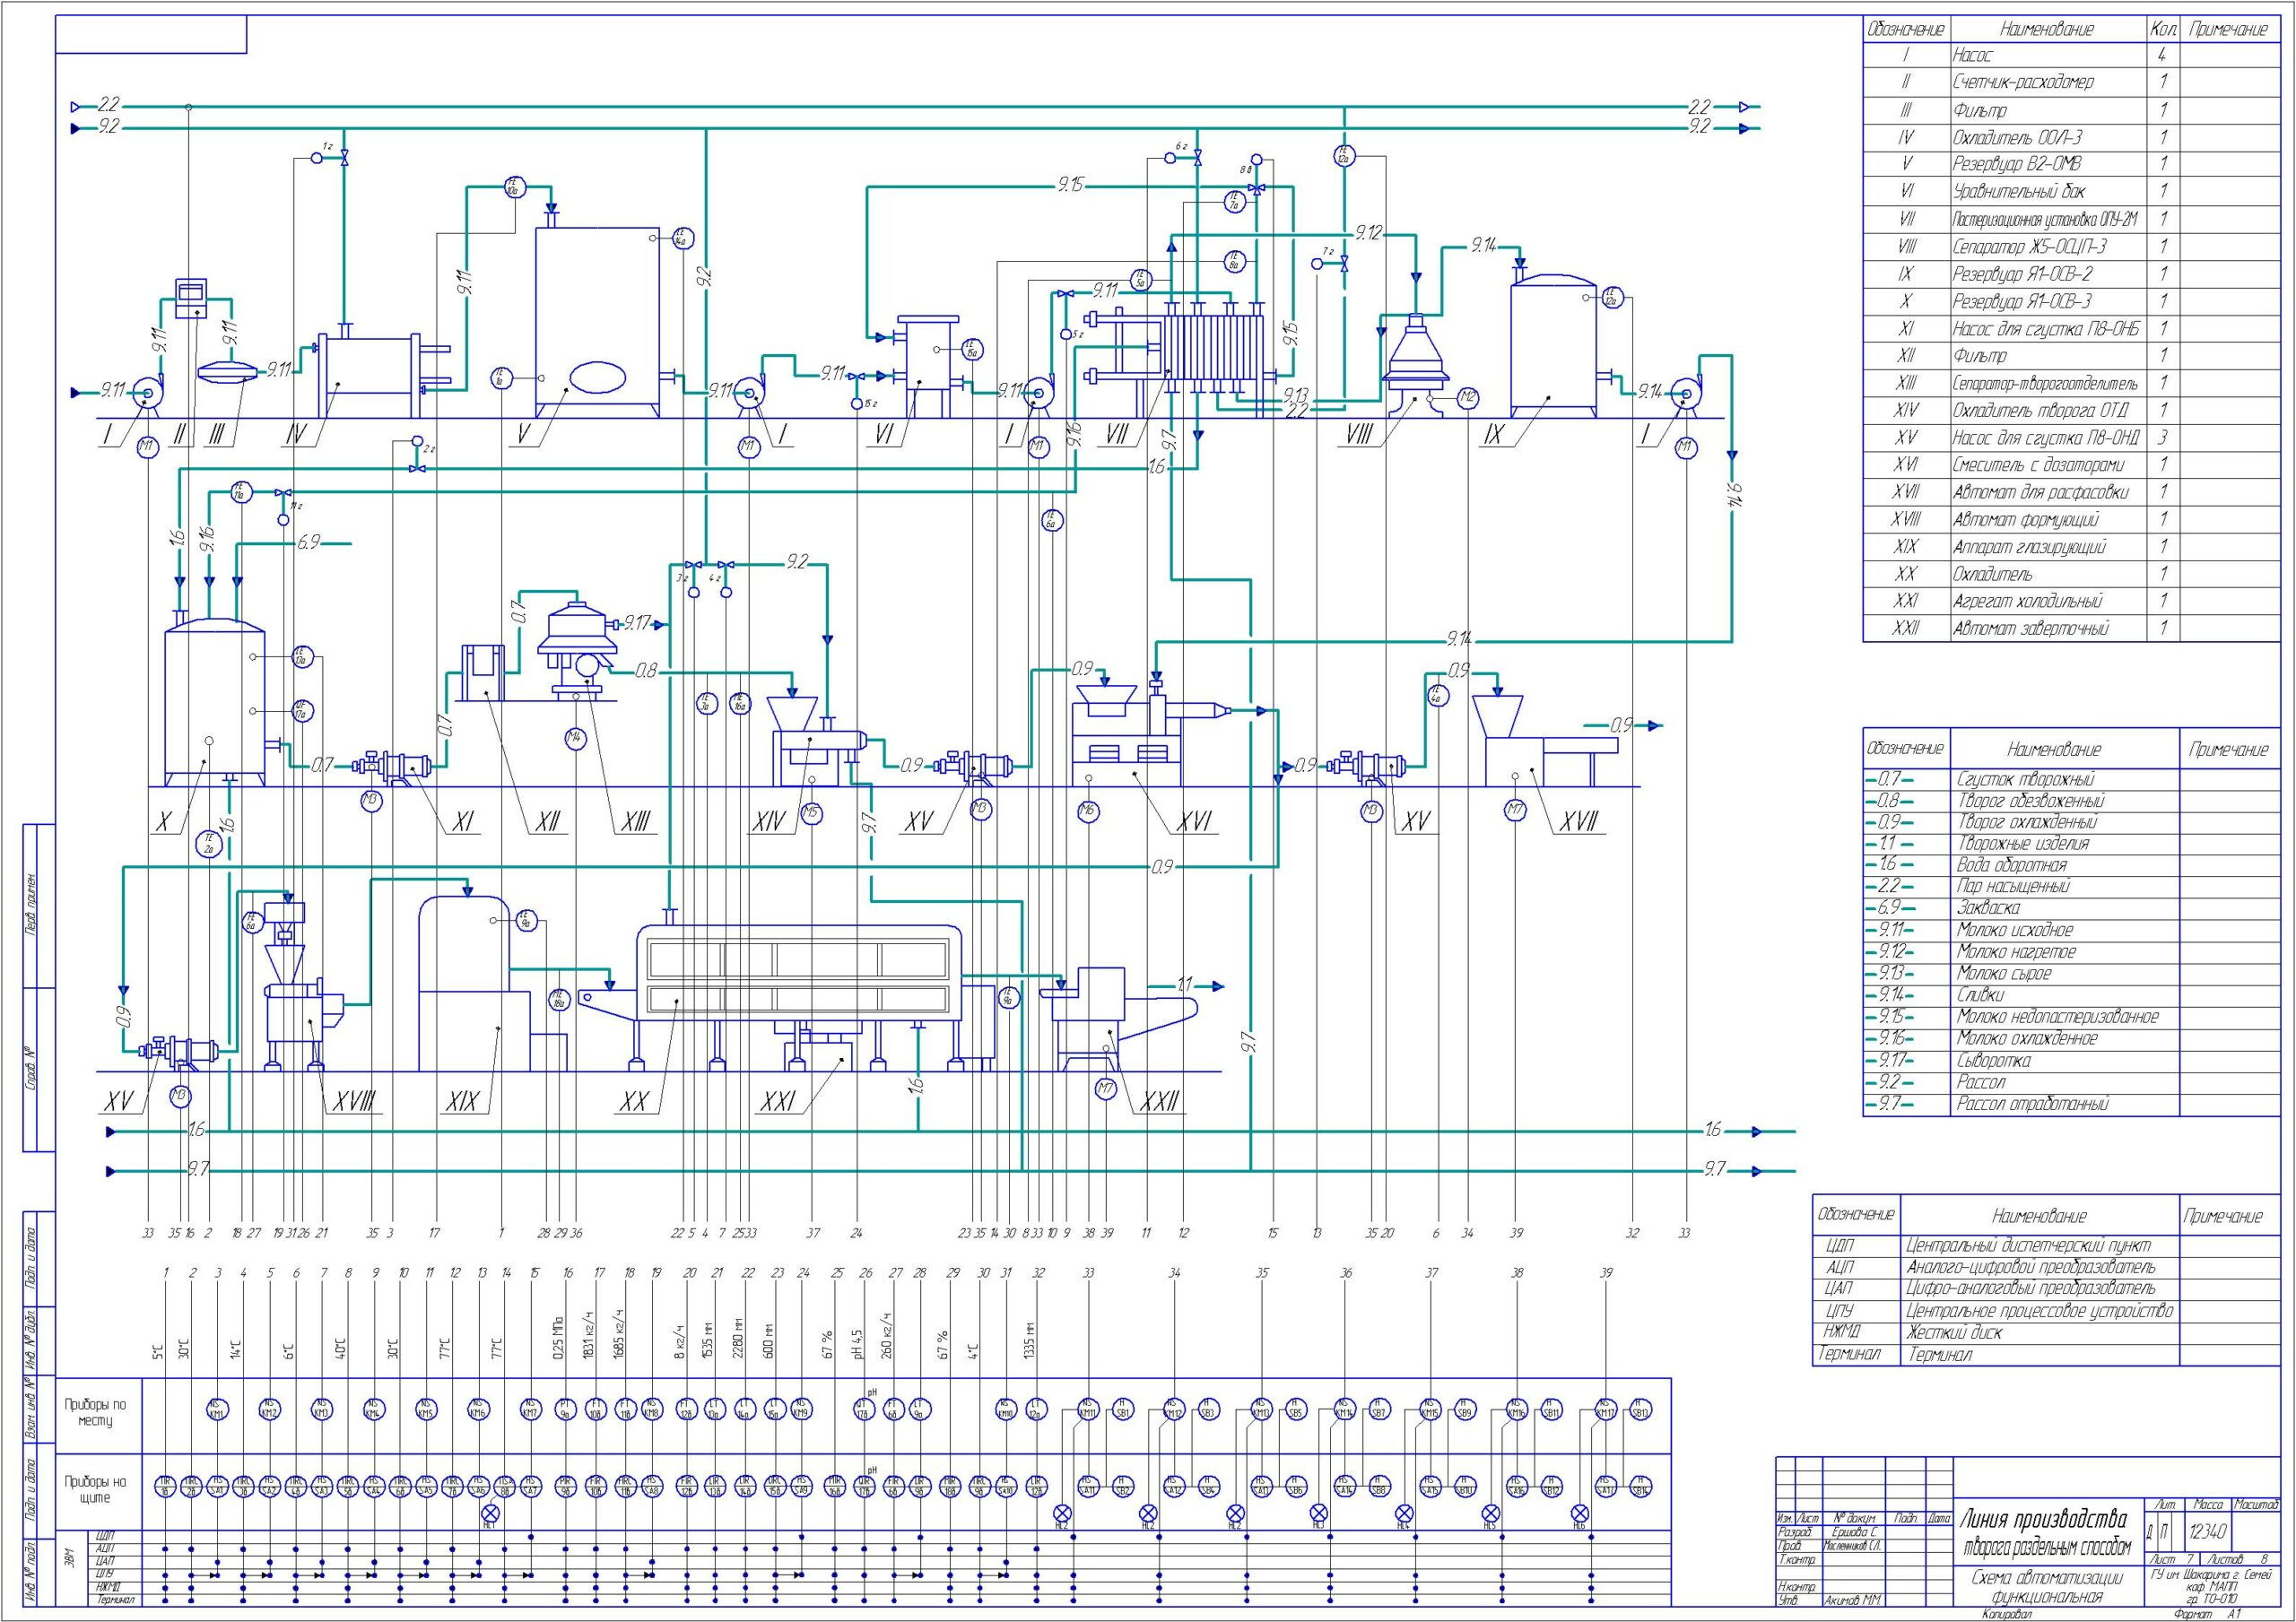Click 'Рассол отработанный' legend entry
Screen dimensions: 2296x1622
tap(2033, 1104)
